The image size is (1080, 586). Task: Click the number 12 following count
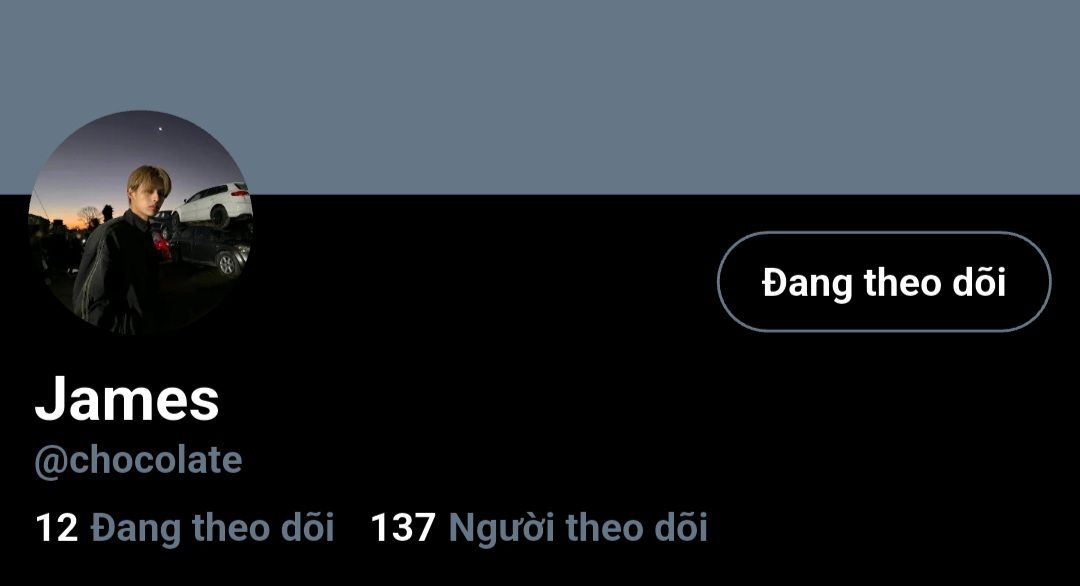(x=56, y=528)
